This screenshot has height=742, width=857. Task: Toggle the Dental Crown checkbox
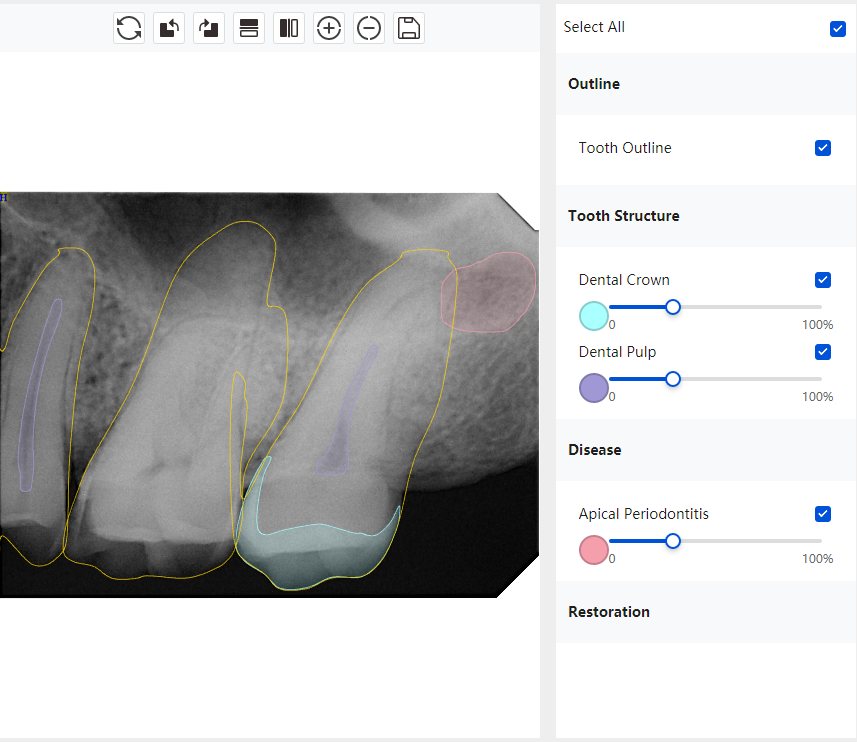point(823,280)
